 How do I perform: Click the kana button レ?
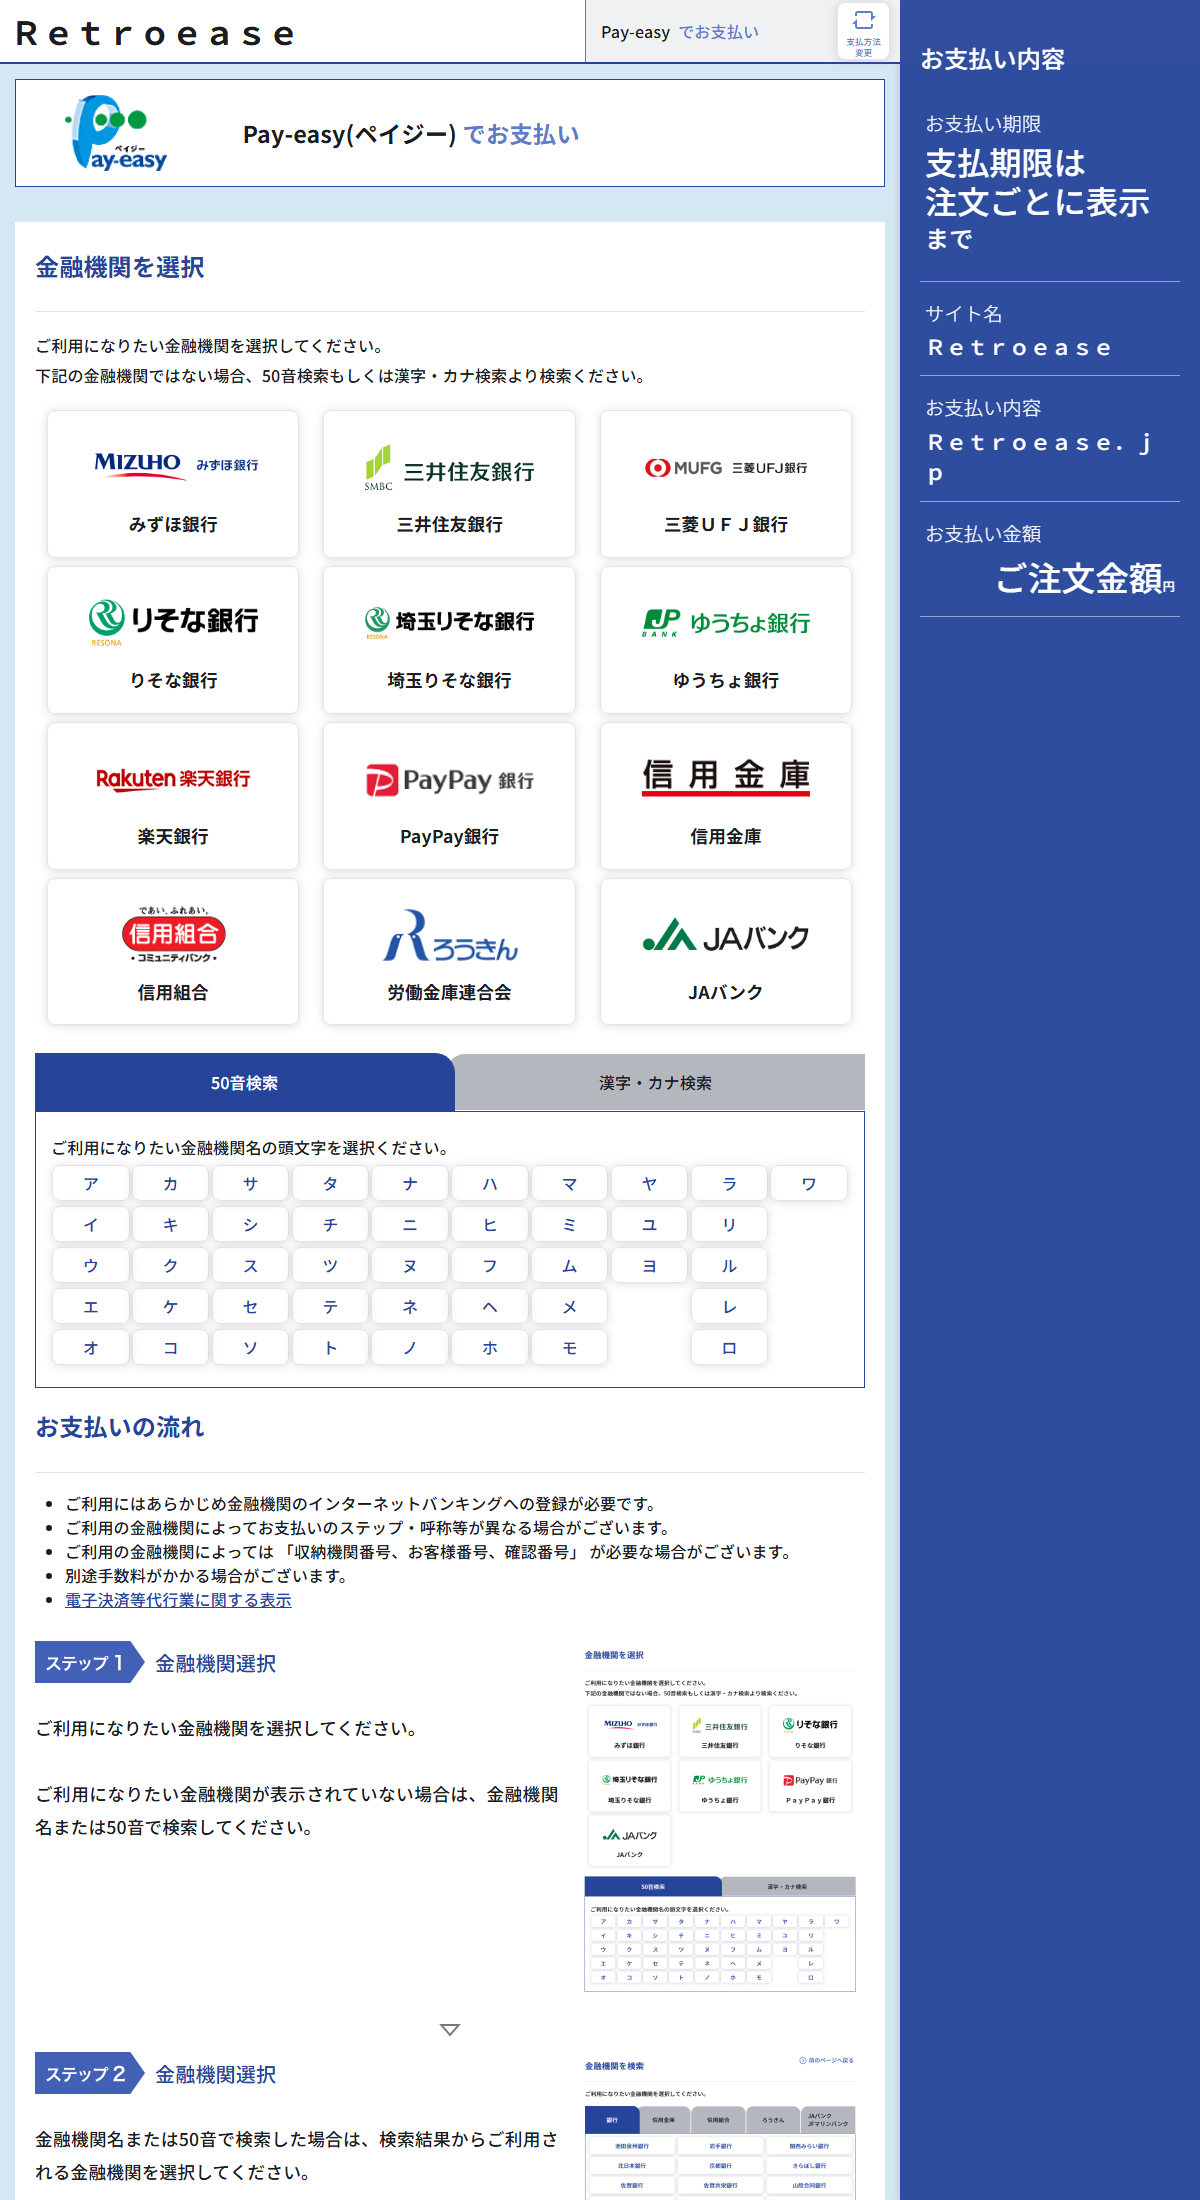click(730, 1306)
